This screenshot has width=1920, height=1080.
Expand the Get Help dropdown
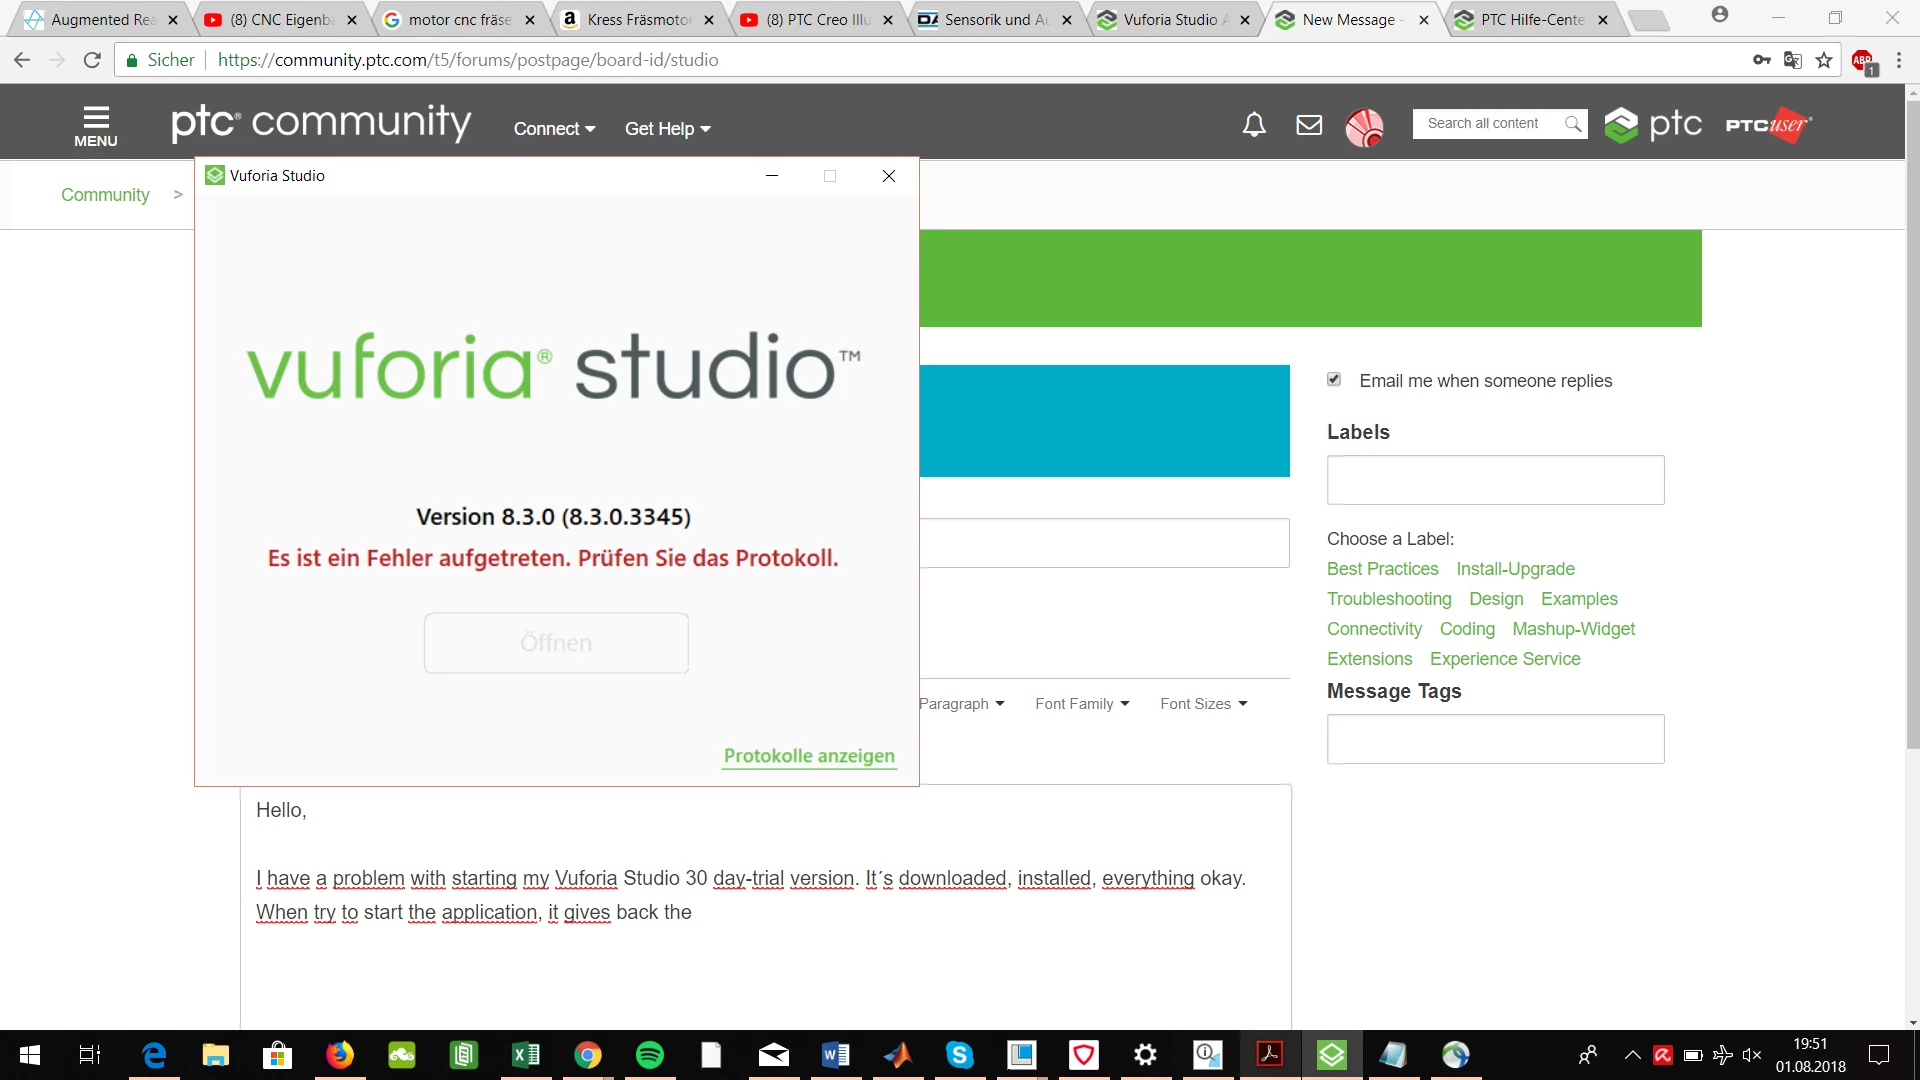[667, 129]
